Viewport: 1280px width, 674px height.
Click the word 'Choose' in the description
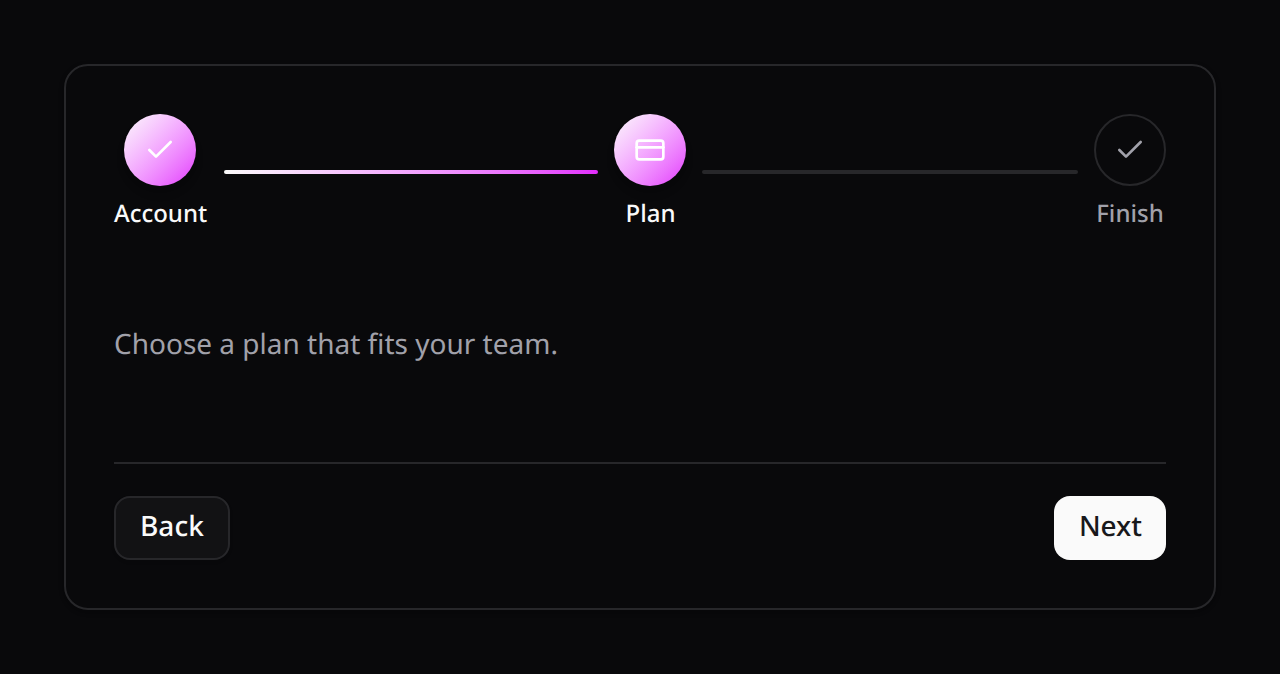(163, 345)
